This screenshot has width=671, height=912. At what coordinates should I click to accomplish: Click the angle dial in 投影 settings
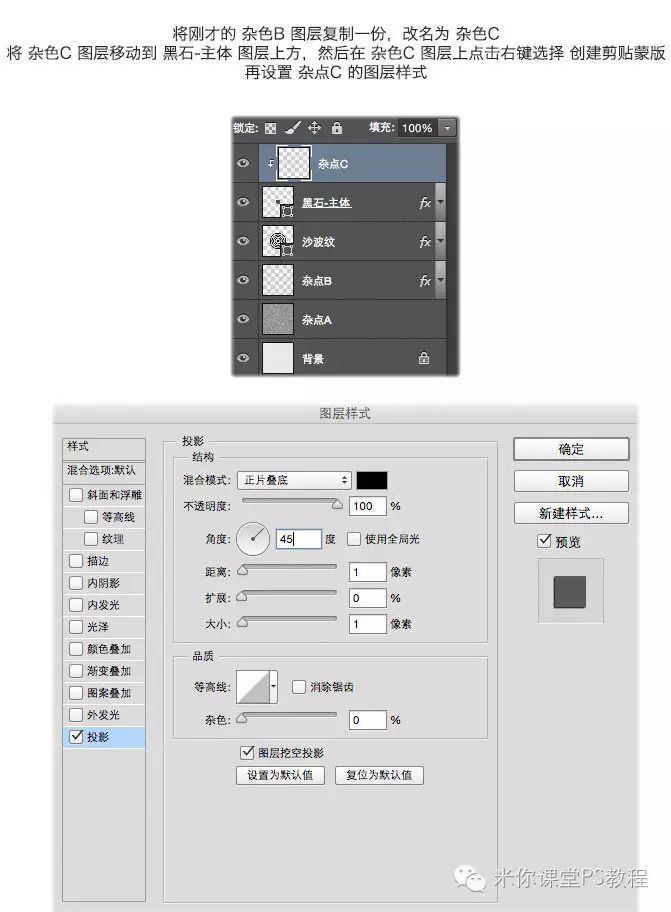(x=253, y=539)
